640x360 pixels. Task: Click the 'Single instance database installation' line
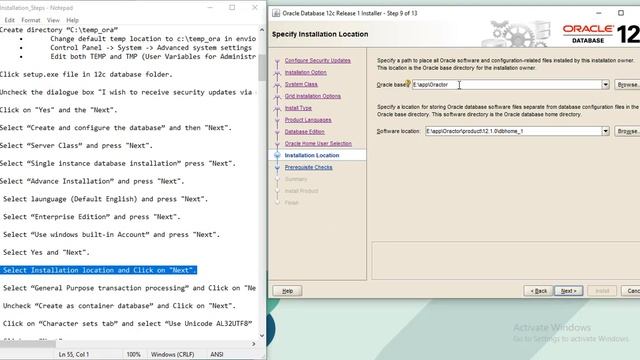coord(118,163)
